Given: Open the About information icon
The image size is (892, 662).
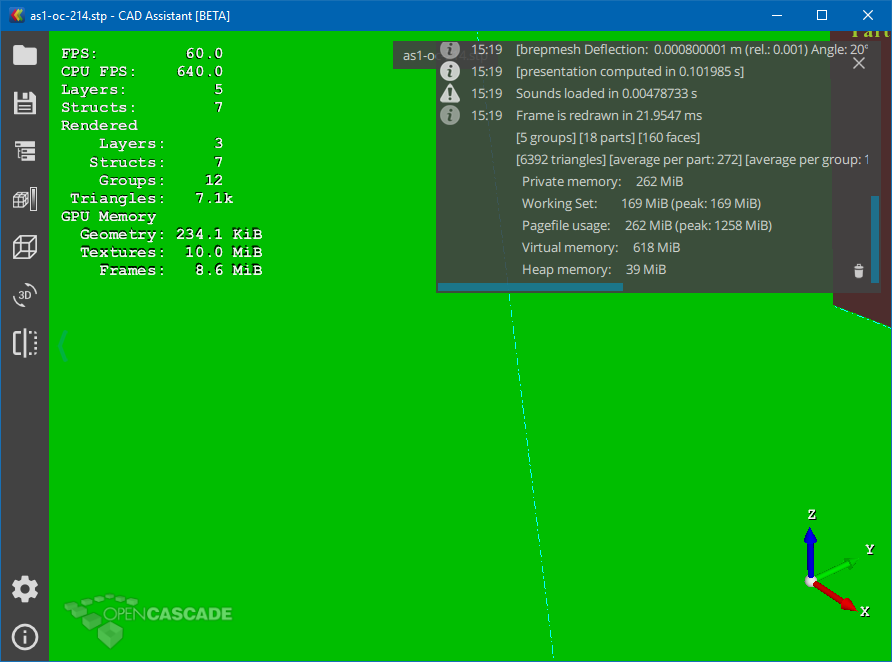Looking at the screenshot, I should coord(25,637).
